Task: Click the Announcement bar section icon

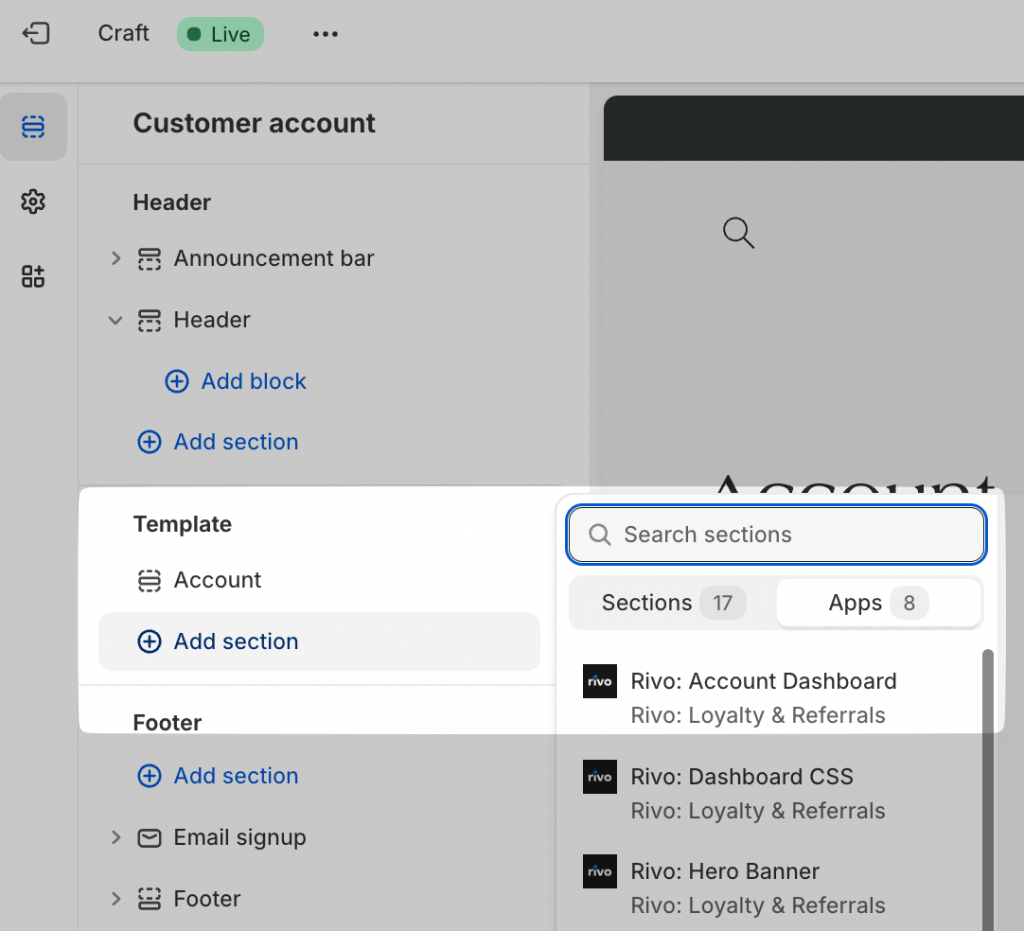Action: pyautogui.click(x=149, y=259)
